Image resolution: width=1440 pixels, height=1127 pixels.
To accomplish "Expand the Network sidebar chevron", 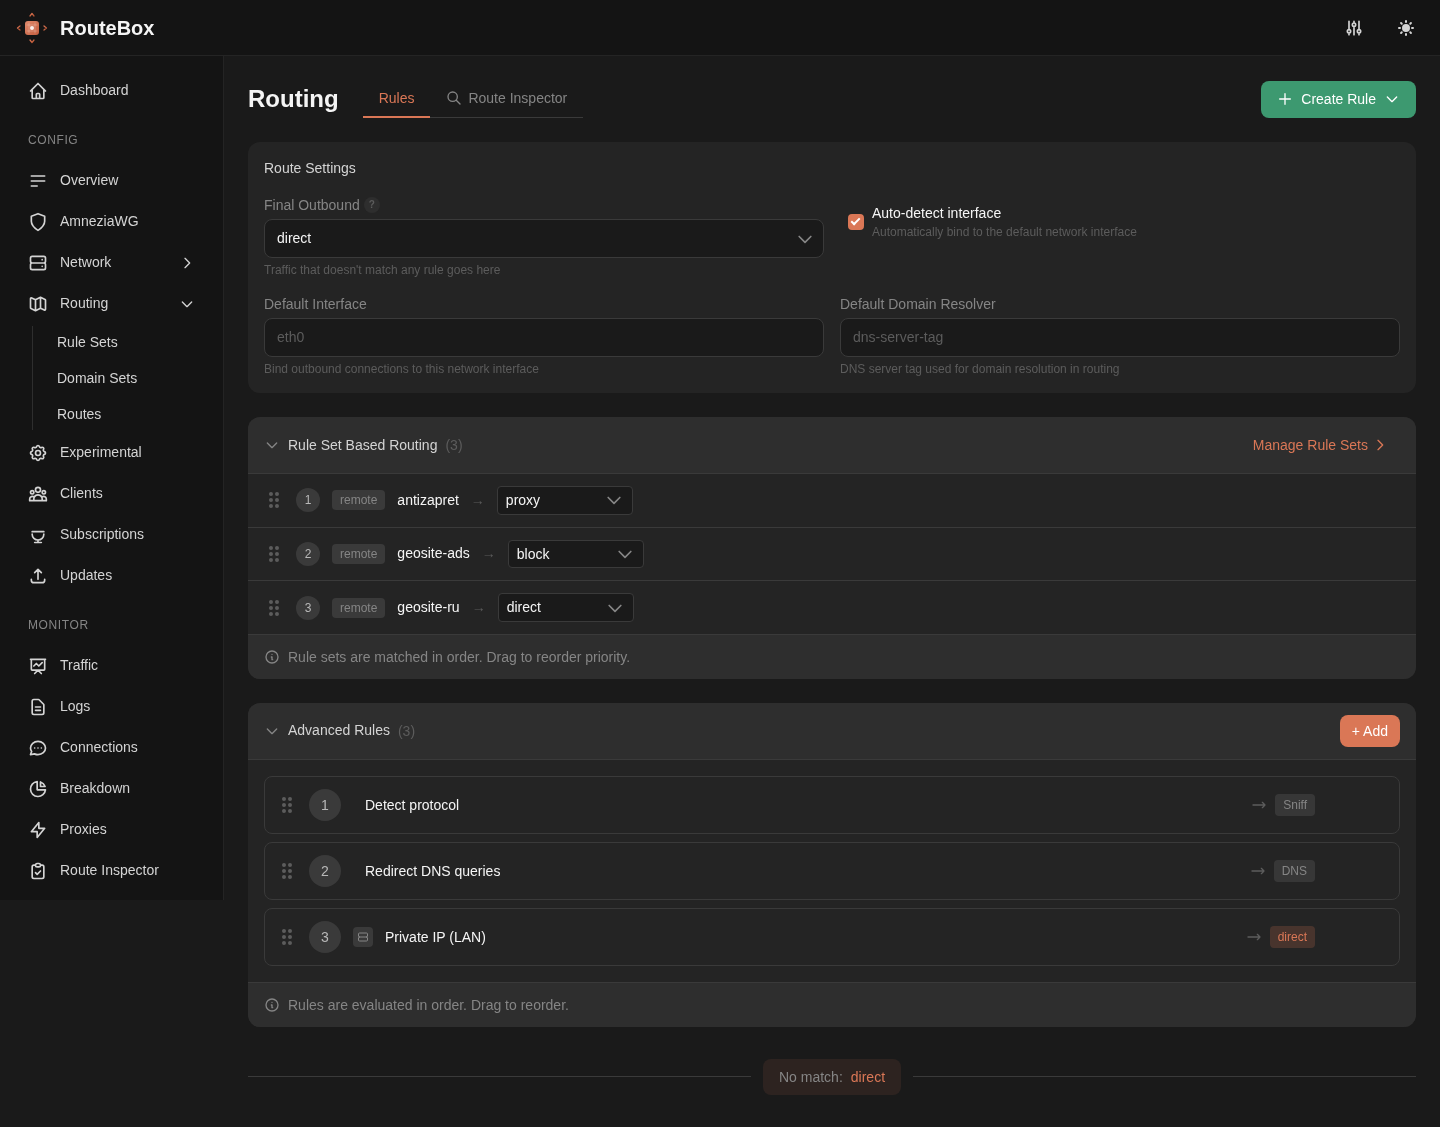I will coord(187,263).
